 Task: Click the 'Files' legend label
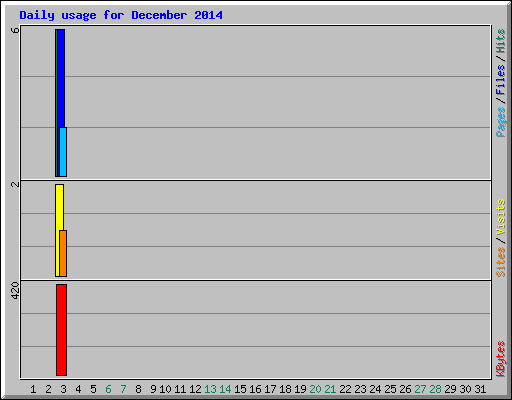tap(500, 80)
